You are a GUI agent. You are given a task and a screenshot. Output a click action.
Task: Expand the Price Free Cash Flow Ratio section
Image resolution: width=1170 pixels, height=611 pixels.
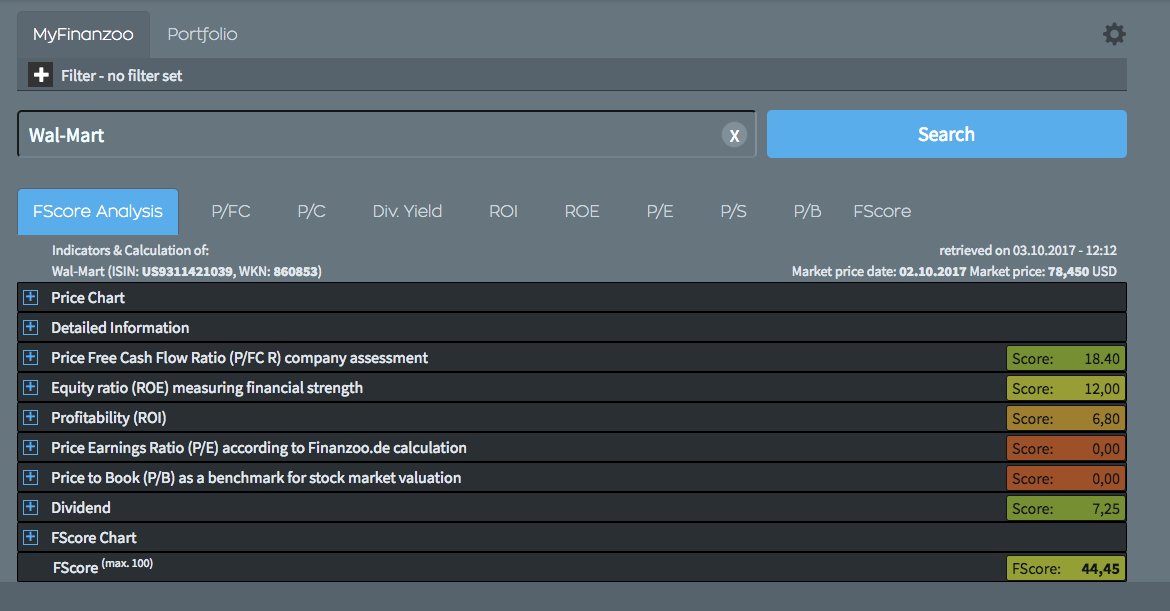(x=30, y=357)
